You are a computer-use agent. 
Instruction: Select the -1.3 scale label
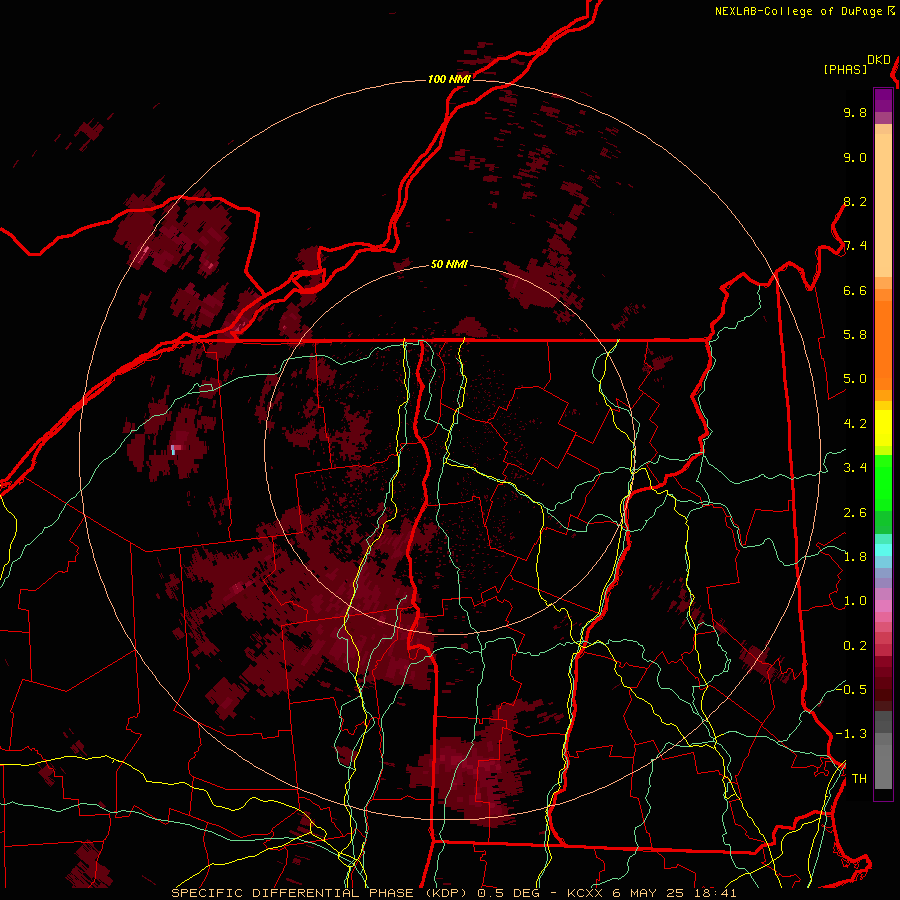(x=851, y=734)
